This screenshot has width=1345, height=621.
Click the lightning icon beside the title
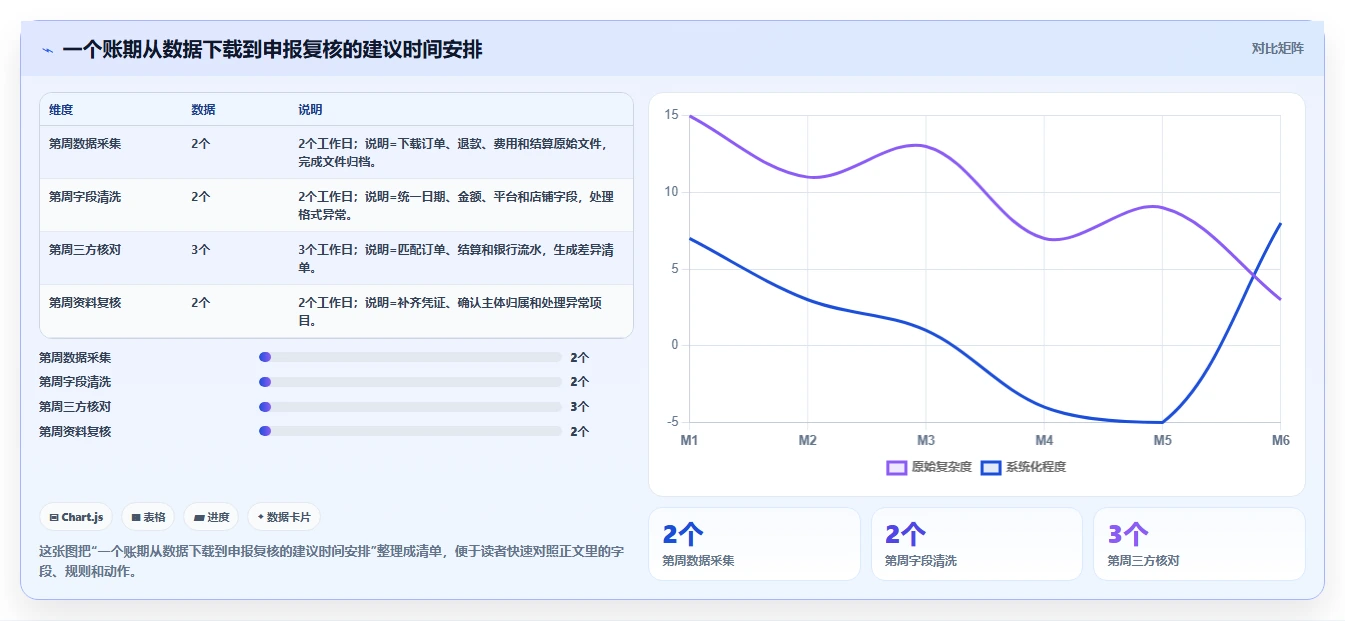pos(48,49)
